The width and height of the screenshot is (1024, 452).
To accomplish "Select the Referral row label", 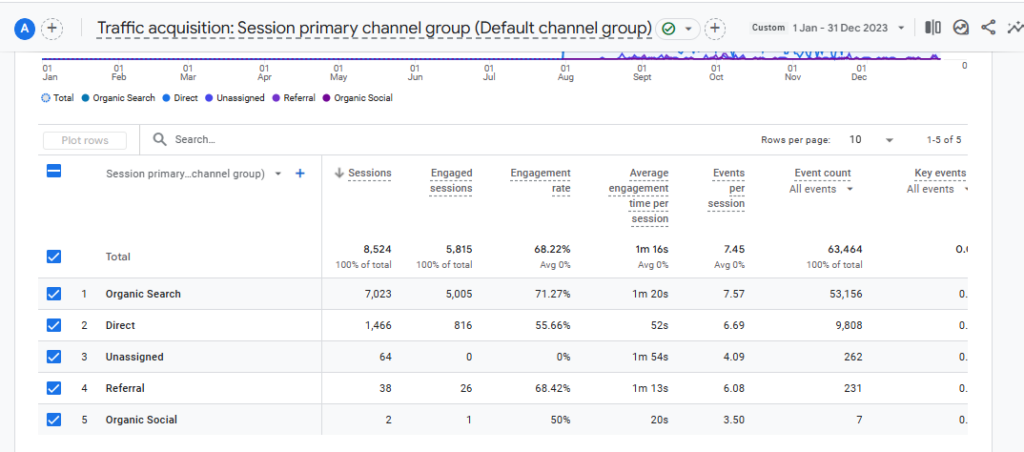I will click(x=125, y=388).
